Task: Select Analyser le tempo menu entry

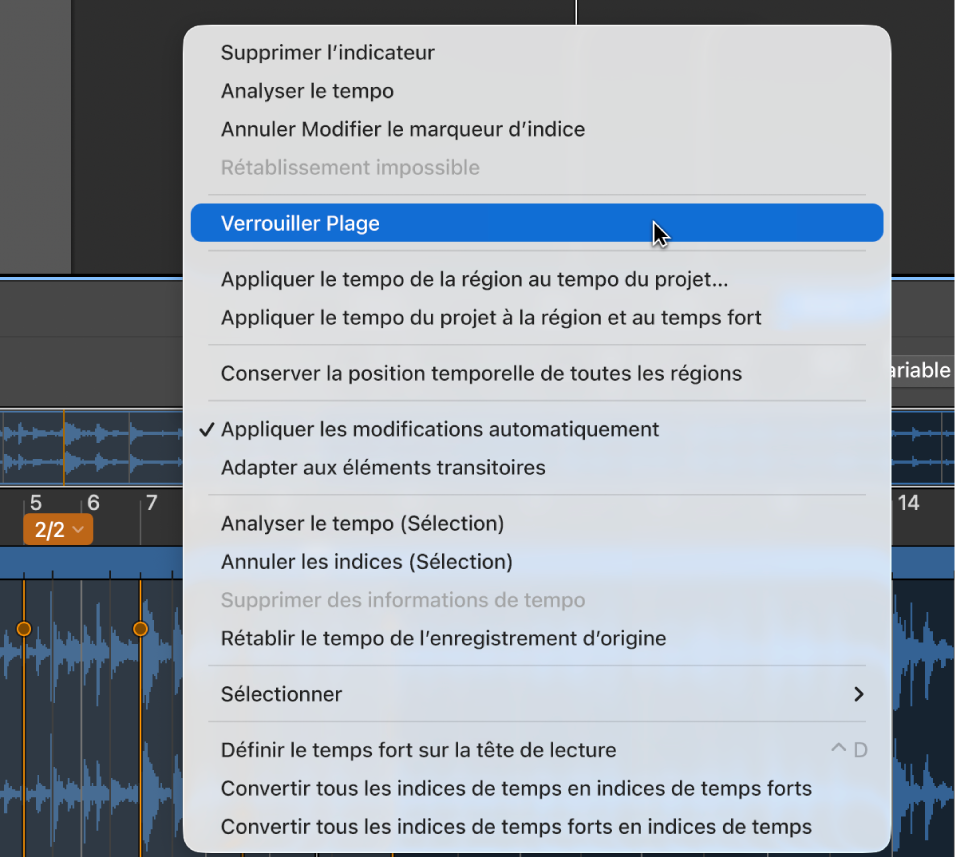Action: coord(537,91)
